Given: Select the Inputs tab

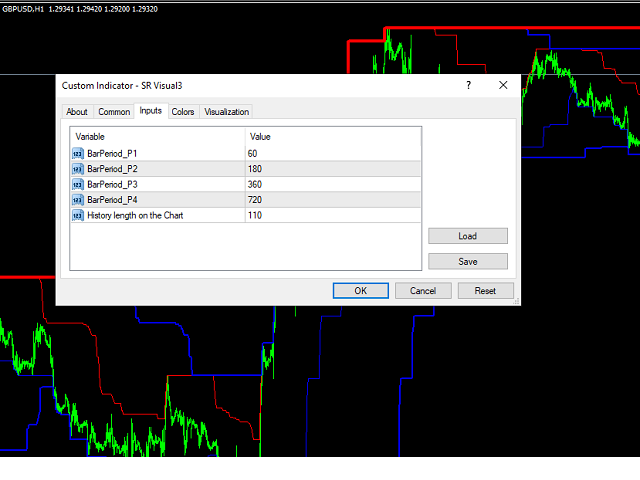Looking at the screenshot, I should click(x=151, y=111).
